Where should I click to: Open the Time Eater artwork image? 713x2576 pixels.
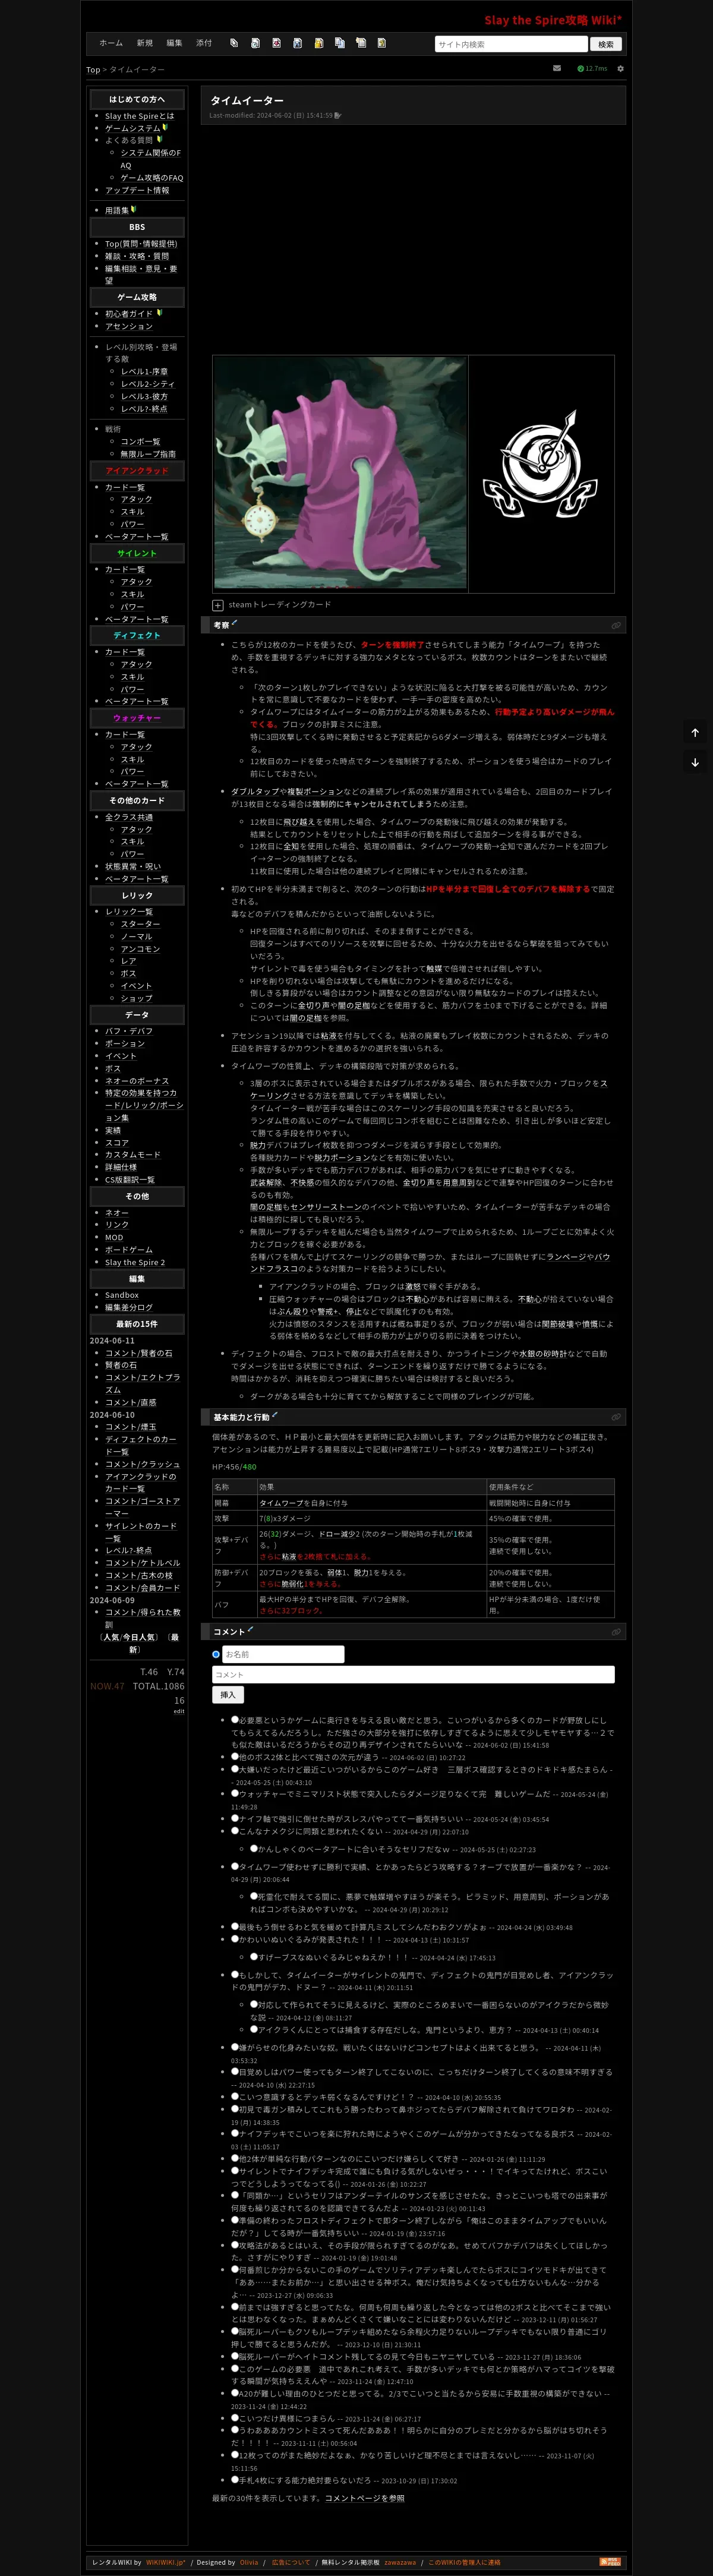click(340, 473)
